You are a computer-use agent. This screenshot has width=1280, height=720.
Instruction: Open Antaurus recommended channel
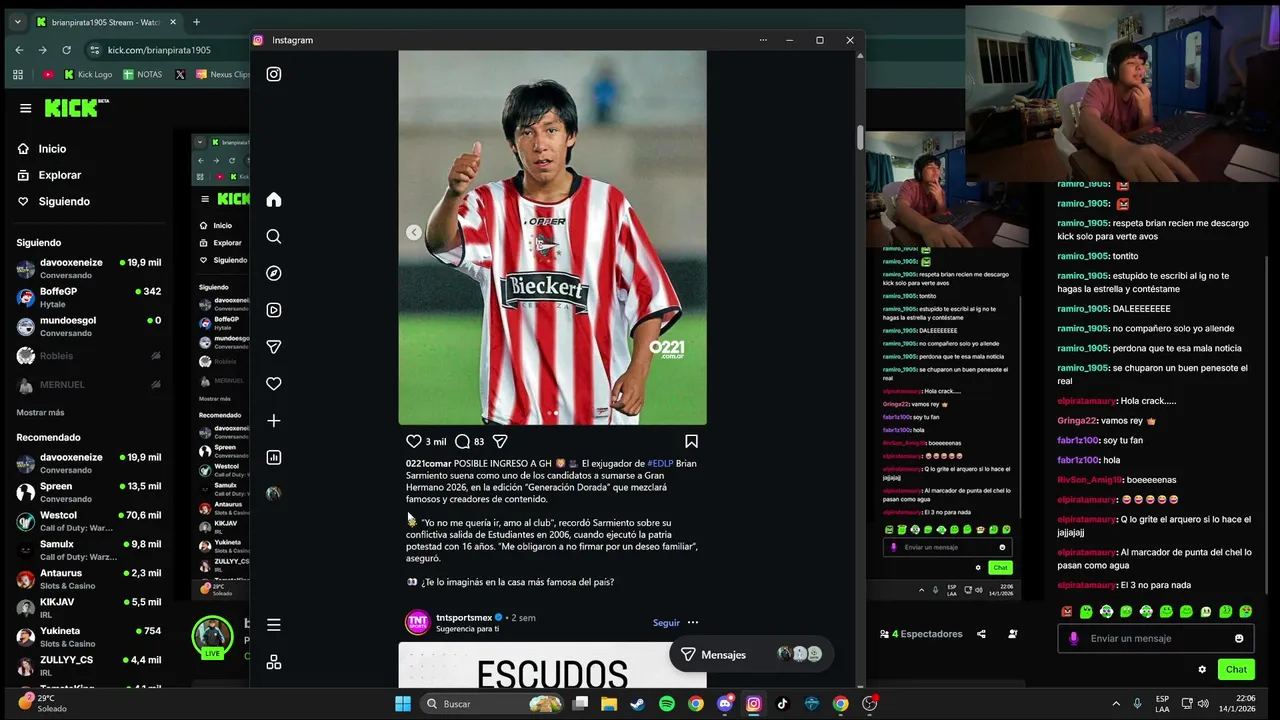(88, 579)
